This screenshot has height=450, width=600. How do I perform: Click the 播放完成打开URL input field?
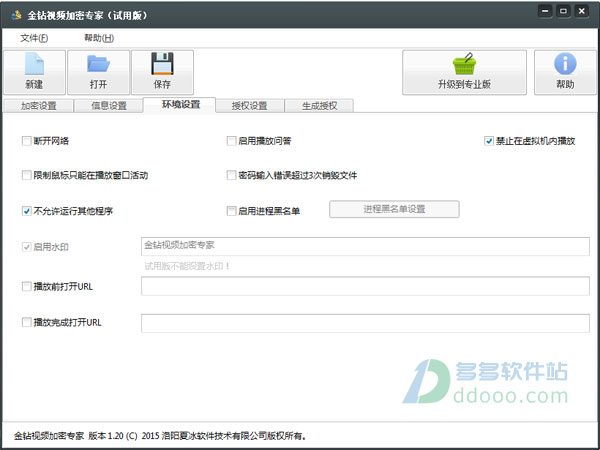coord(365,323)
